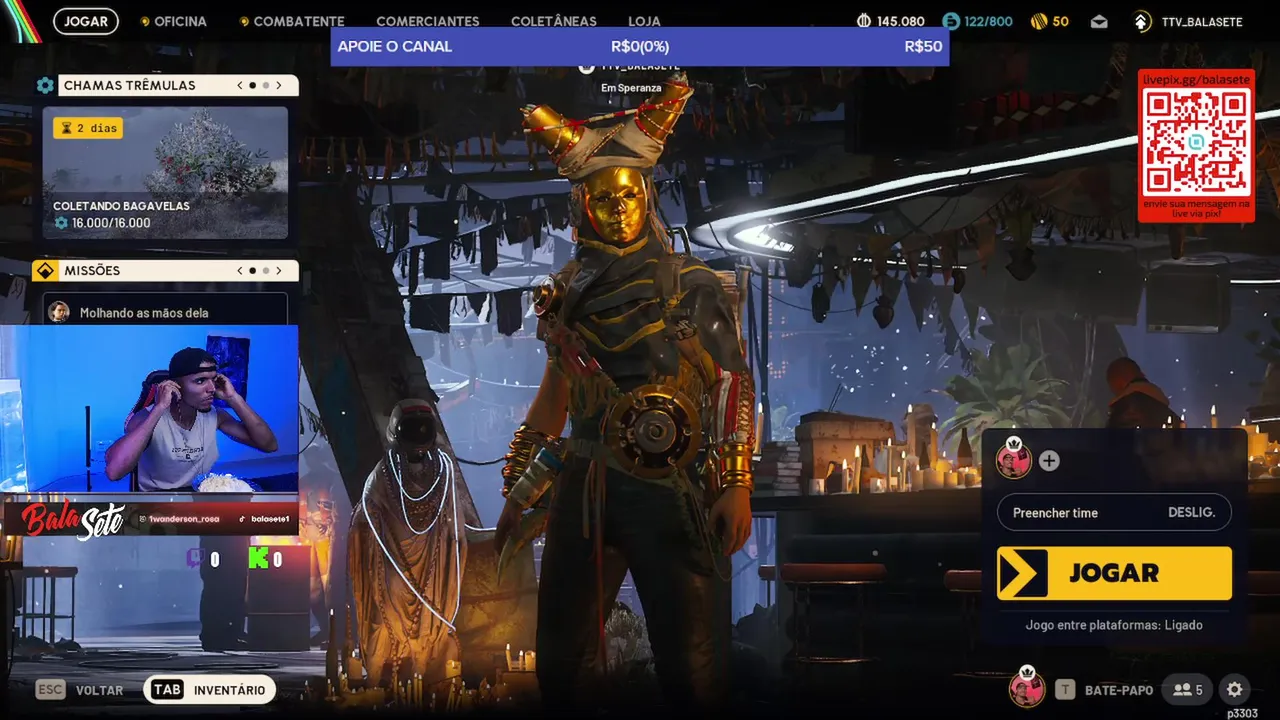This screenshot has height=720, width=1280.
Task: Open the COMERCIANTES tab
Action: pos(427,21)
